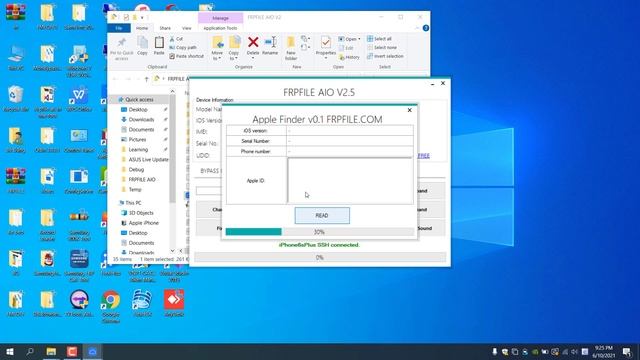Click the red app icon on taskbar
The width and height of the screenshot is (640, 360).
point(72,351)
